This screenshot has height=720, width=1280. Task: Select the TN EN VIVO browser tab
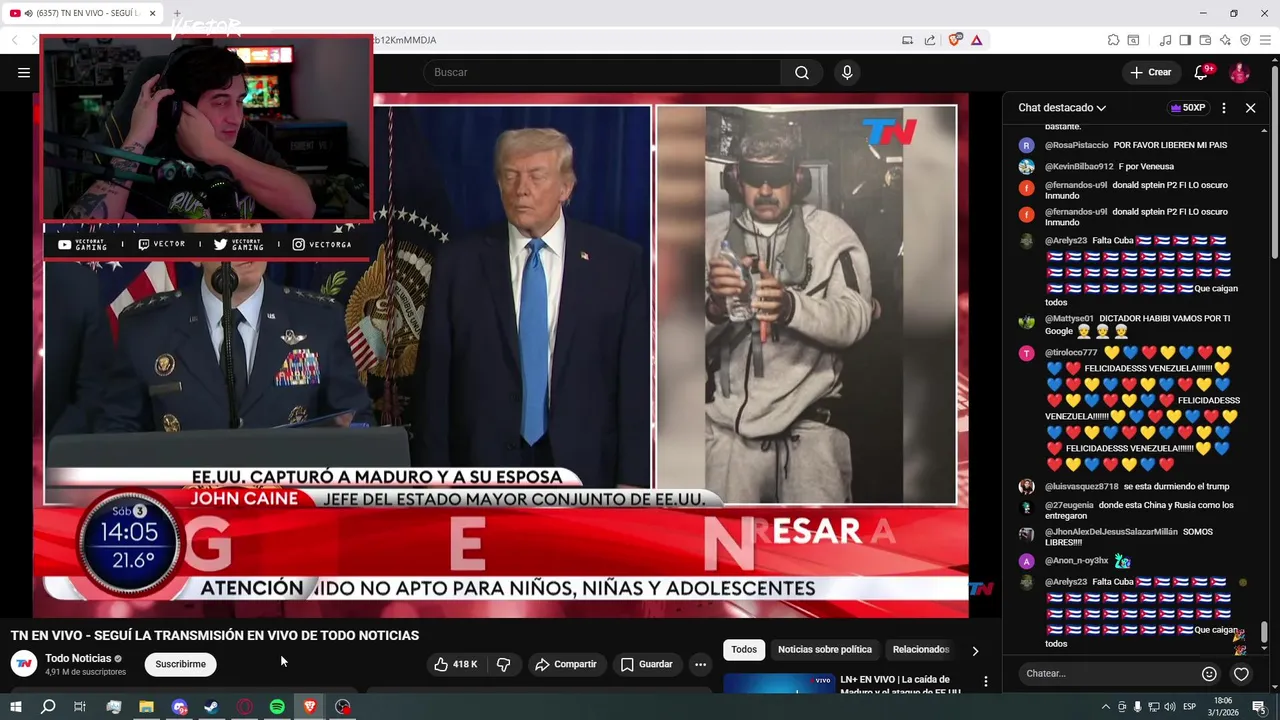84,13
